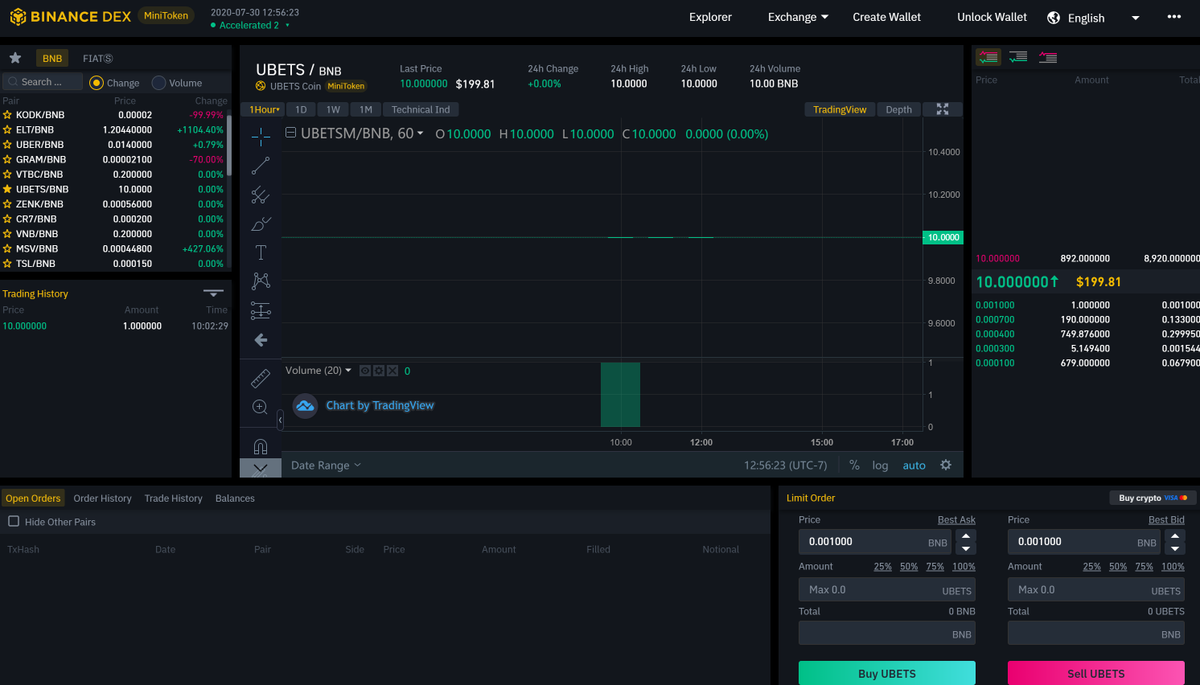Viewport: 1200px width, 685px height.
Task: Open the Explorer link
Action: coord(710,17)
